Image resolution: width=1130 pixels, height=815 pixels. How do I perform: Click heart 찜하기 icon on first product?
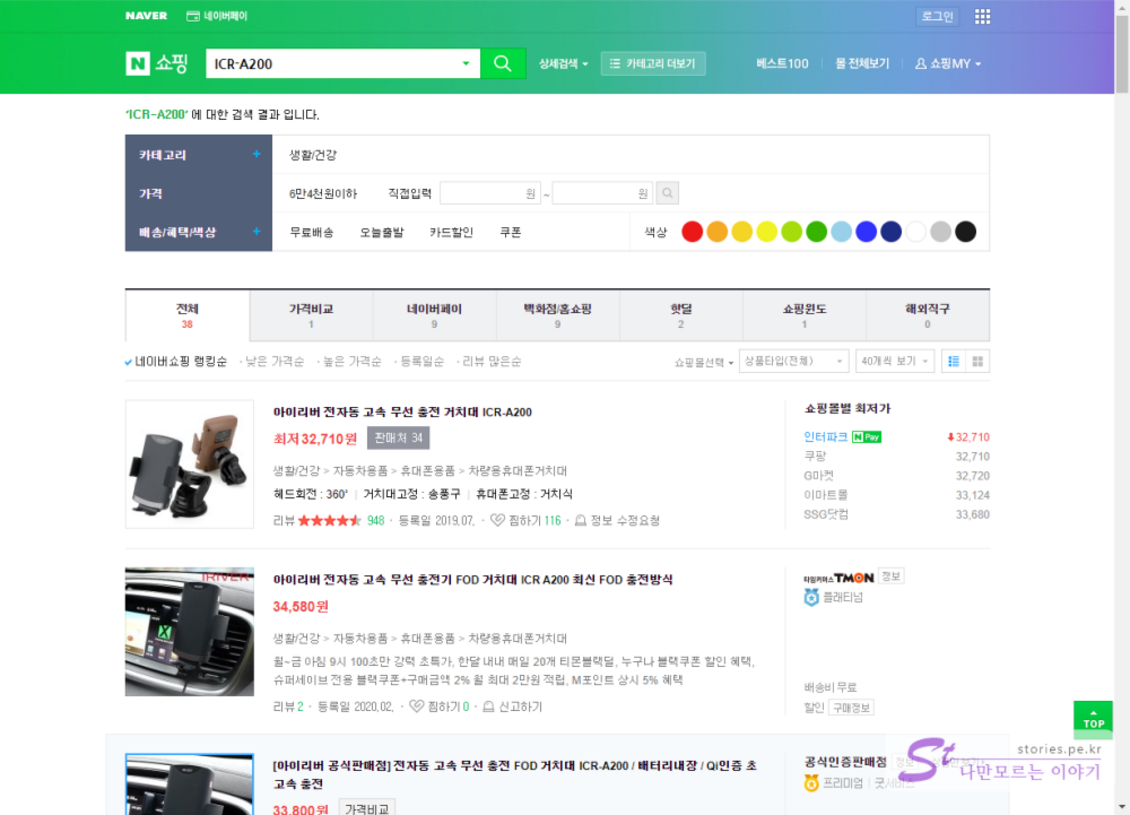498,520
